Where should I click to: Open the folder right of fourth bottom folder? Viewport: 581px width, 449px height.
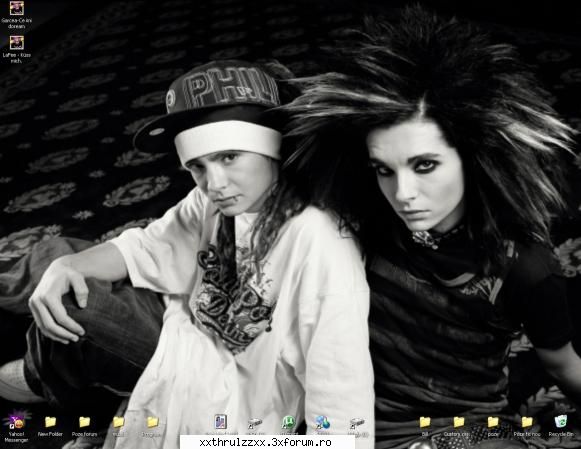153,422
